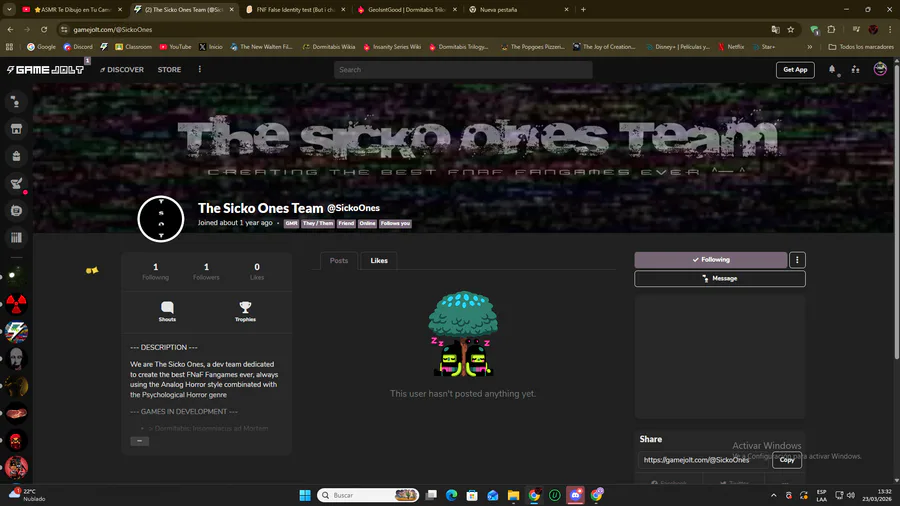Open the Chrome extensions puzzle icon
The width and height of the screenshot is (900, 506).
tap(831, 29)
